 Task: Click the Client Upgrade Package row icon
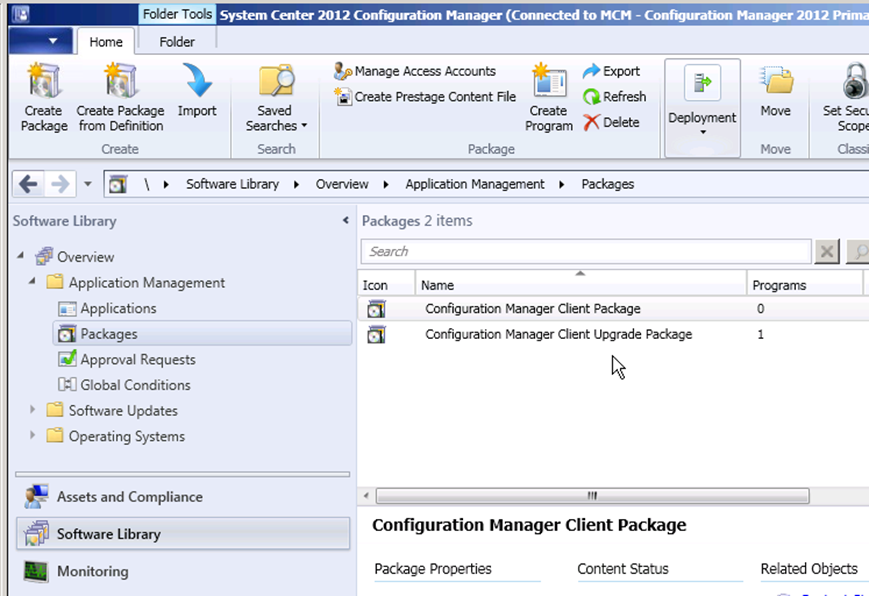[376, 334]
